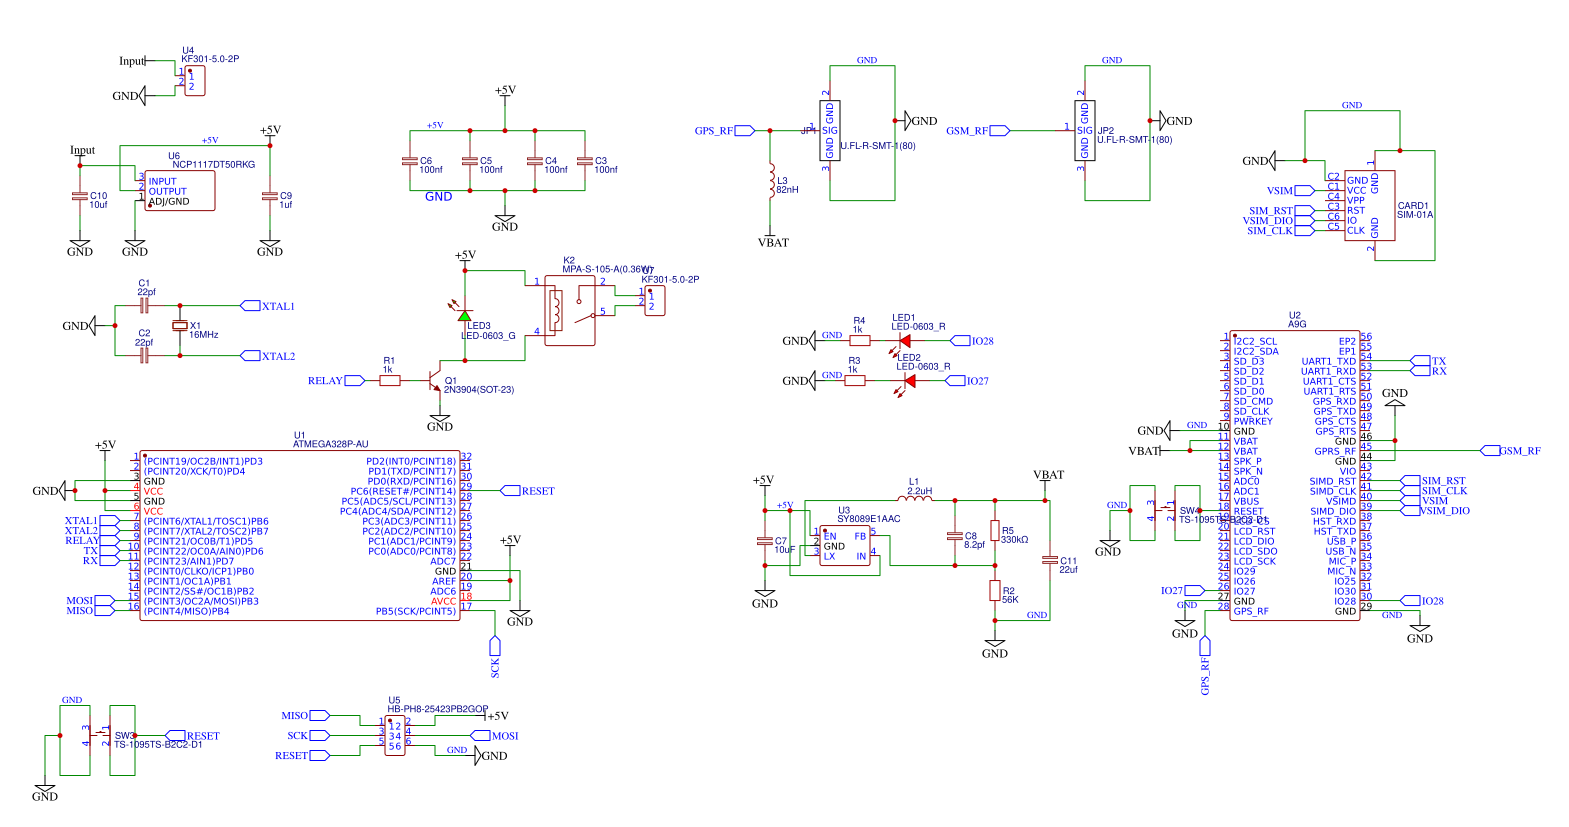Click the XTAL1 net flag beside capacitor C1
1569x827 pixels.
268,306
